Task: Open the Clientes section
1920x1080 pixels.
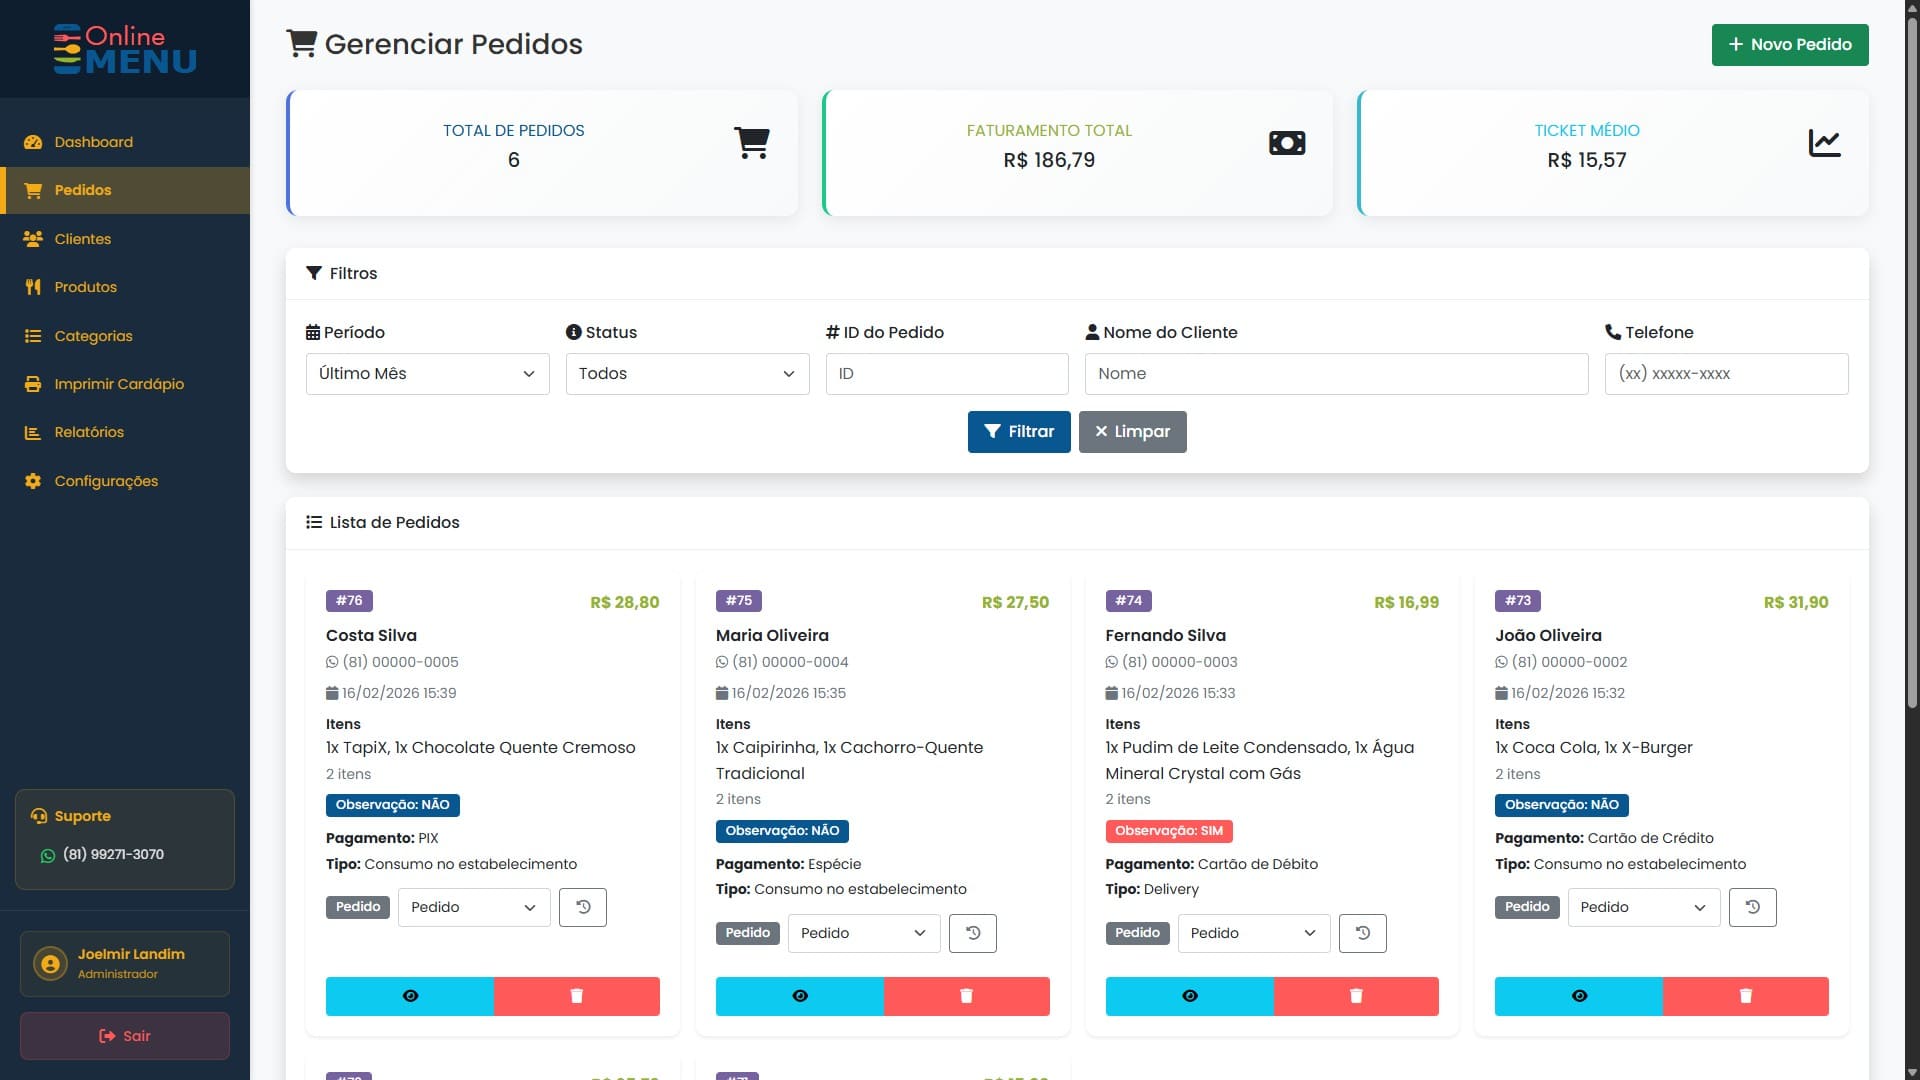Action: [x=81, y=239]
